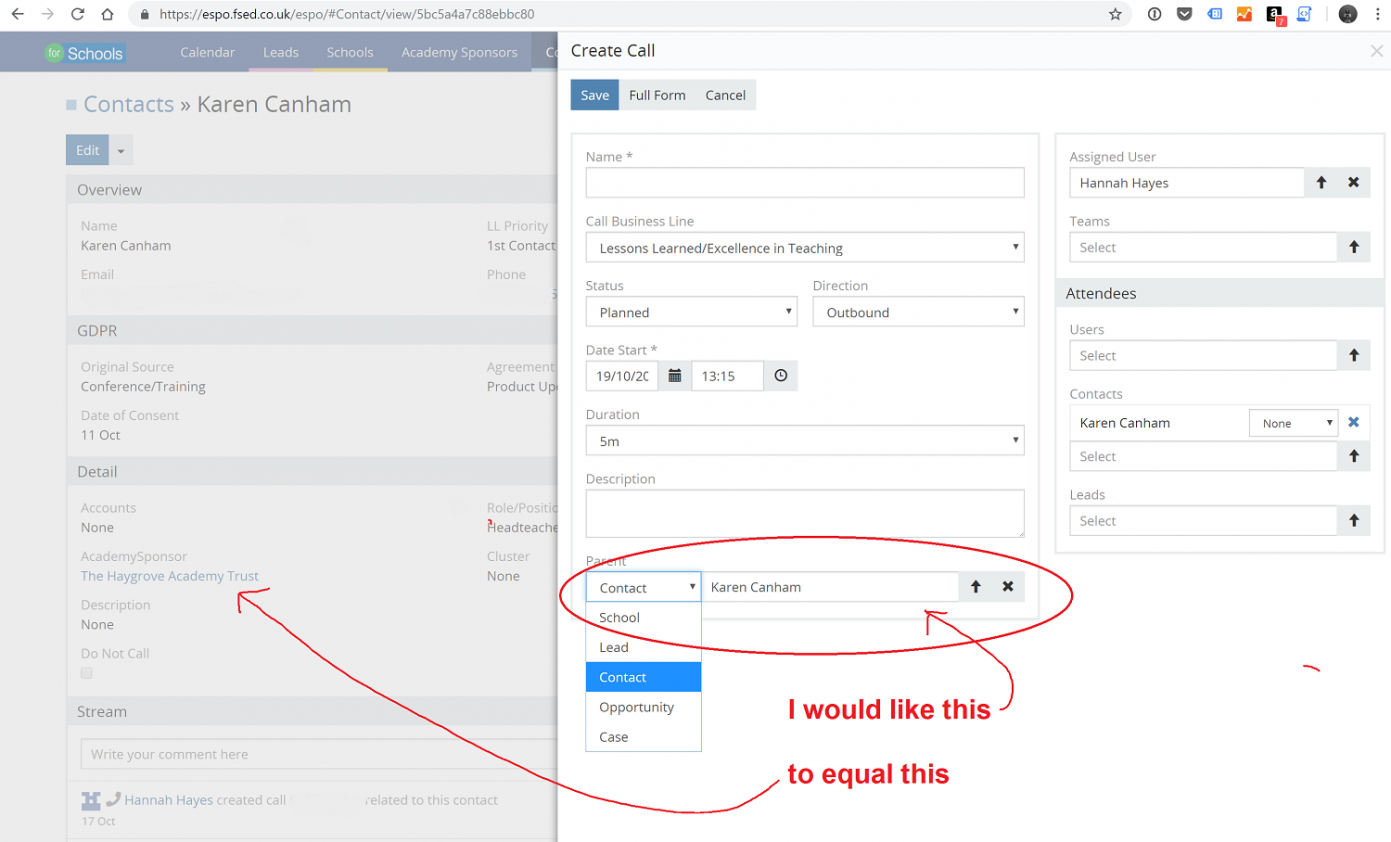The height and width of the screenshot is (842, 1391).
Task: Go to browser home page icon
Action: click(108, 15)
